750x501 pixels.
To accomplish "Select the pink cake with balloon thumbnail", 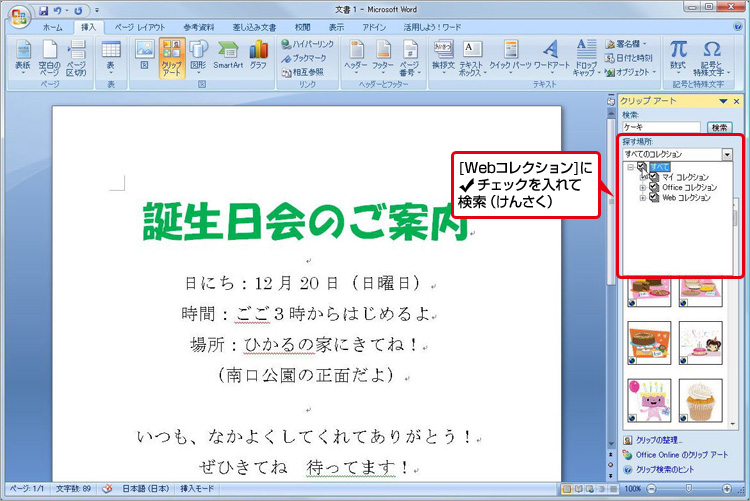I will (649, 401).
